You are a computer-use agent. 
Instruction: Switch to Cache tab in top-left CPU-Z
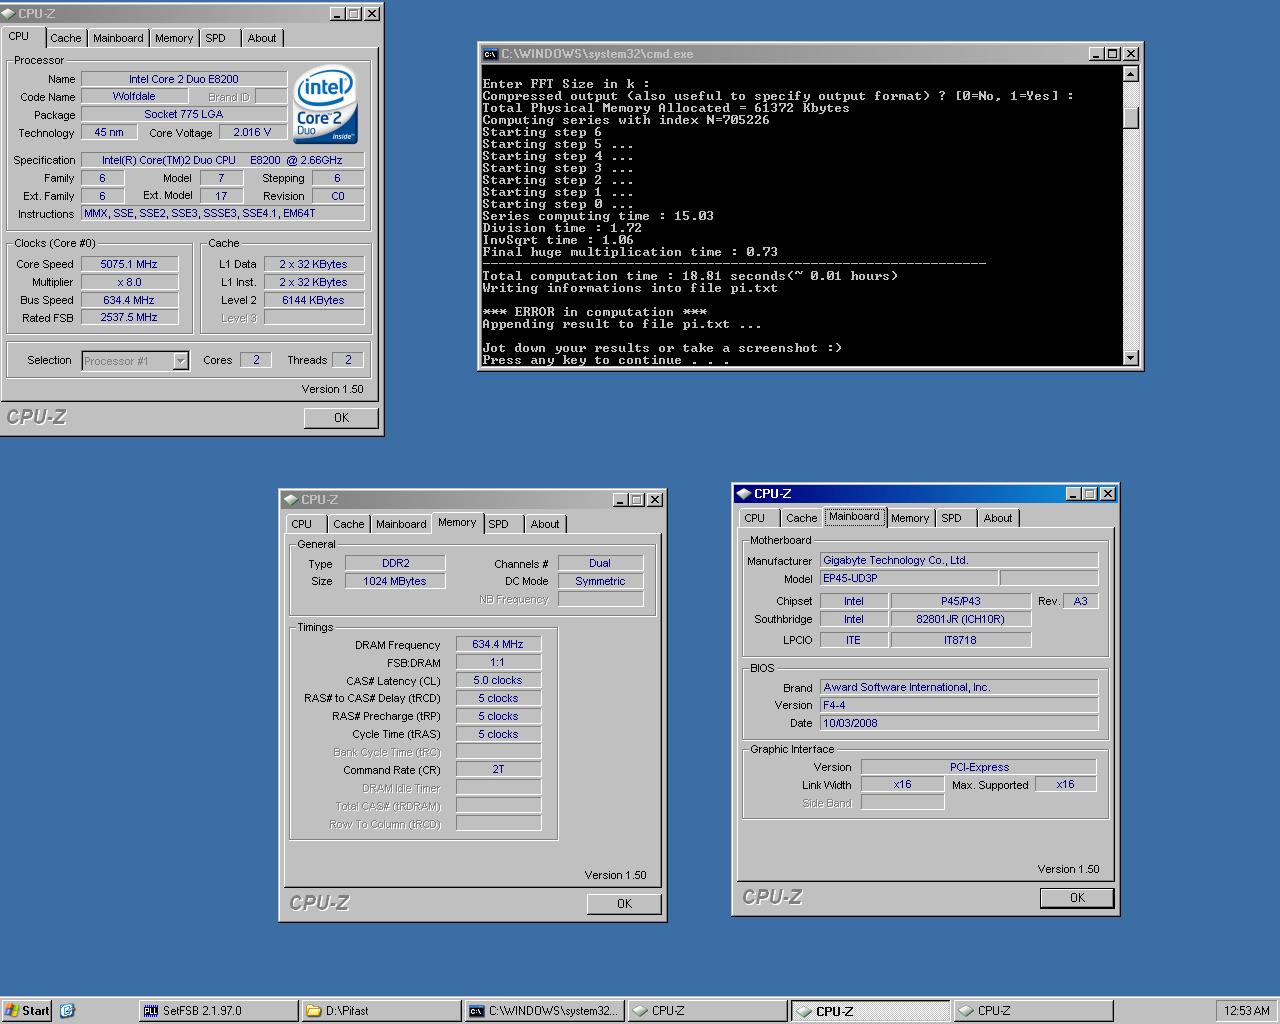click(x=66, y=38)
